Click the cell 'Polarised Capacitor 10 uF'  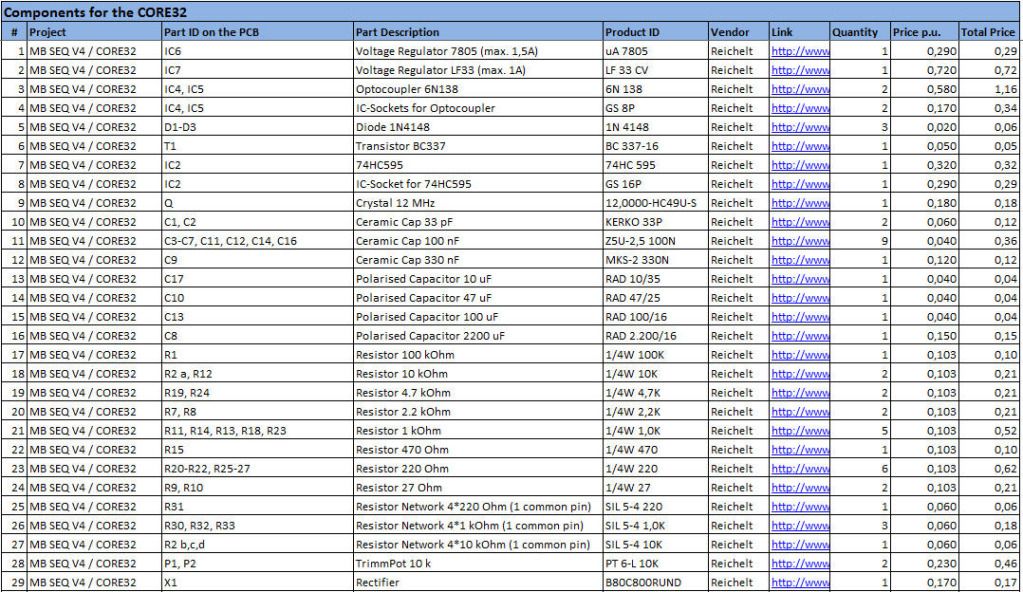(x=478, y=278)
